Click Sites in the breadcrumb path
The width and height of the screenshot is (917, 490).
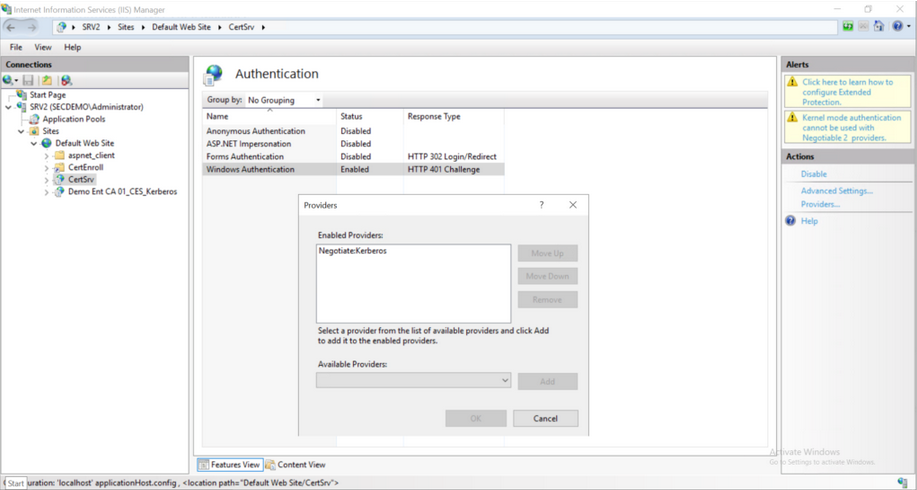(126, 27)
